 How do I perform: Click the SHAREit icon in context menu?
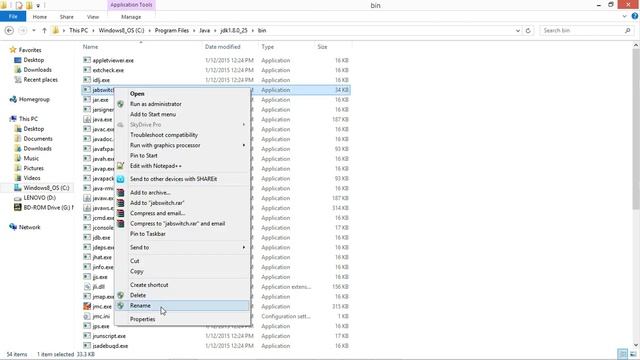click(x=120, y=179)
